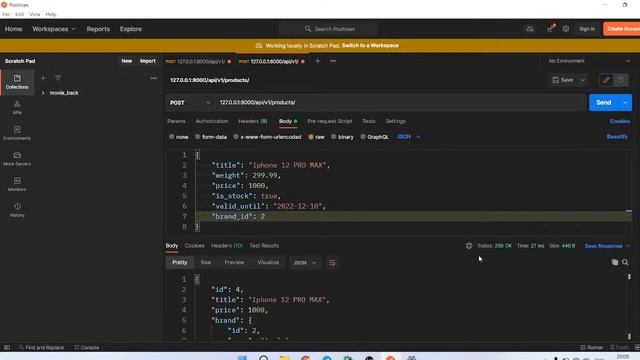Open the Save Response dropdown
The image size is (640, 360).
click(607, 246)
